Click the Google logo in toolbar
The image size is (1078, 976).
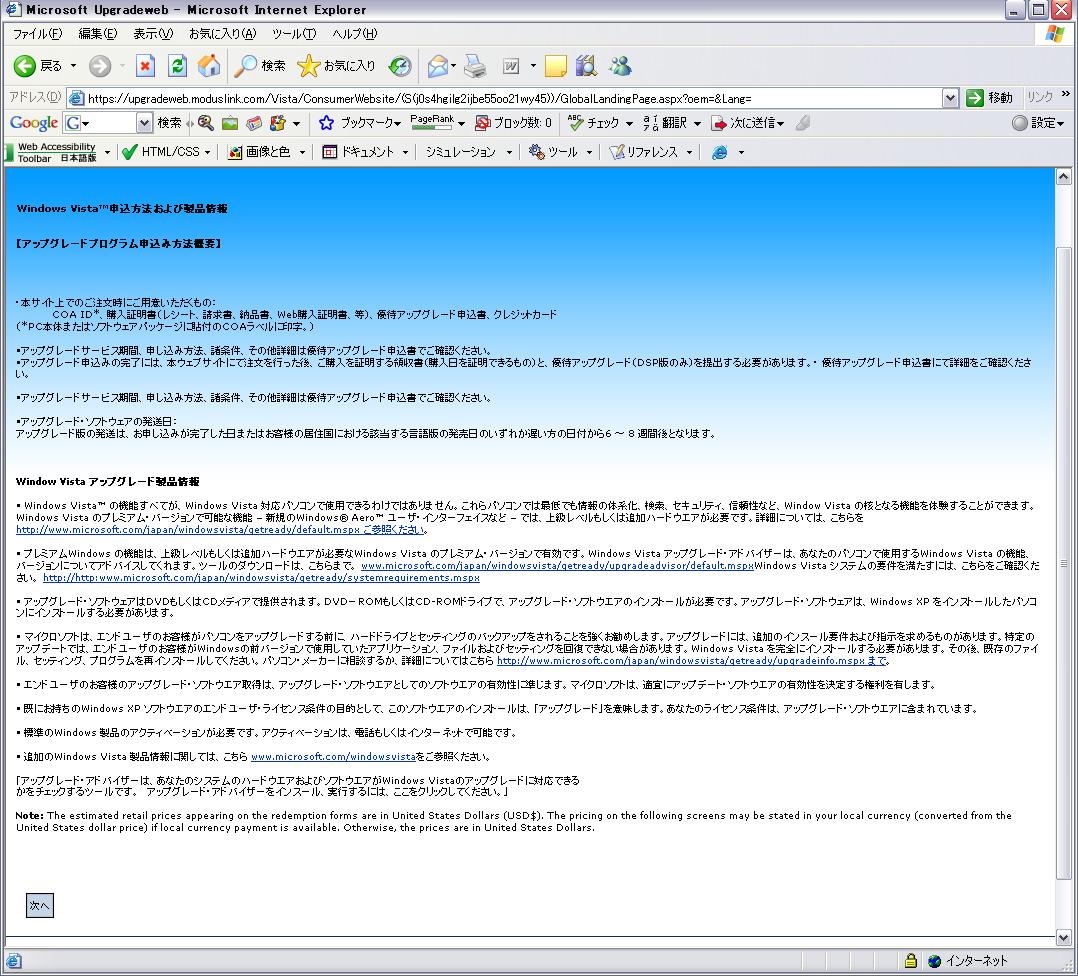point(33,123)
